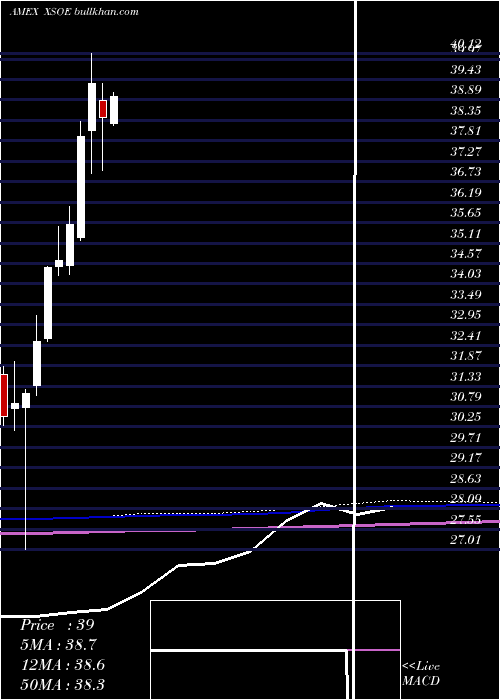Click the 27.01 price axis label
This screenshot has height=700, width=500.
coord(466,540)
